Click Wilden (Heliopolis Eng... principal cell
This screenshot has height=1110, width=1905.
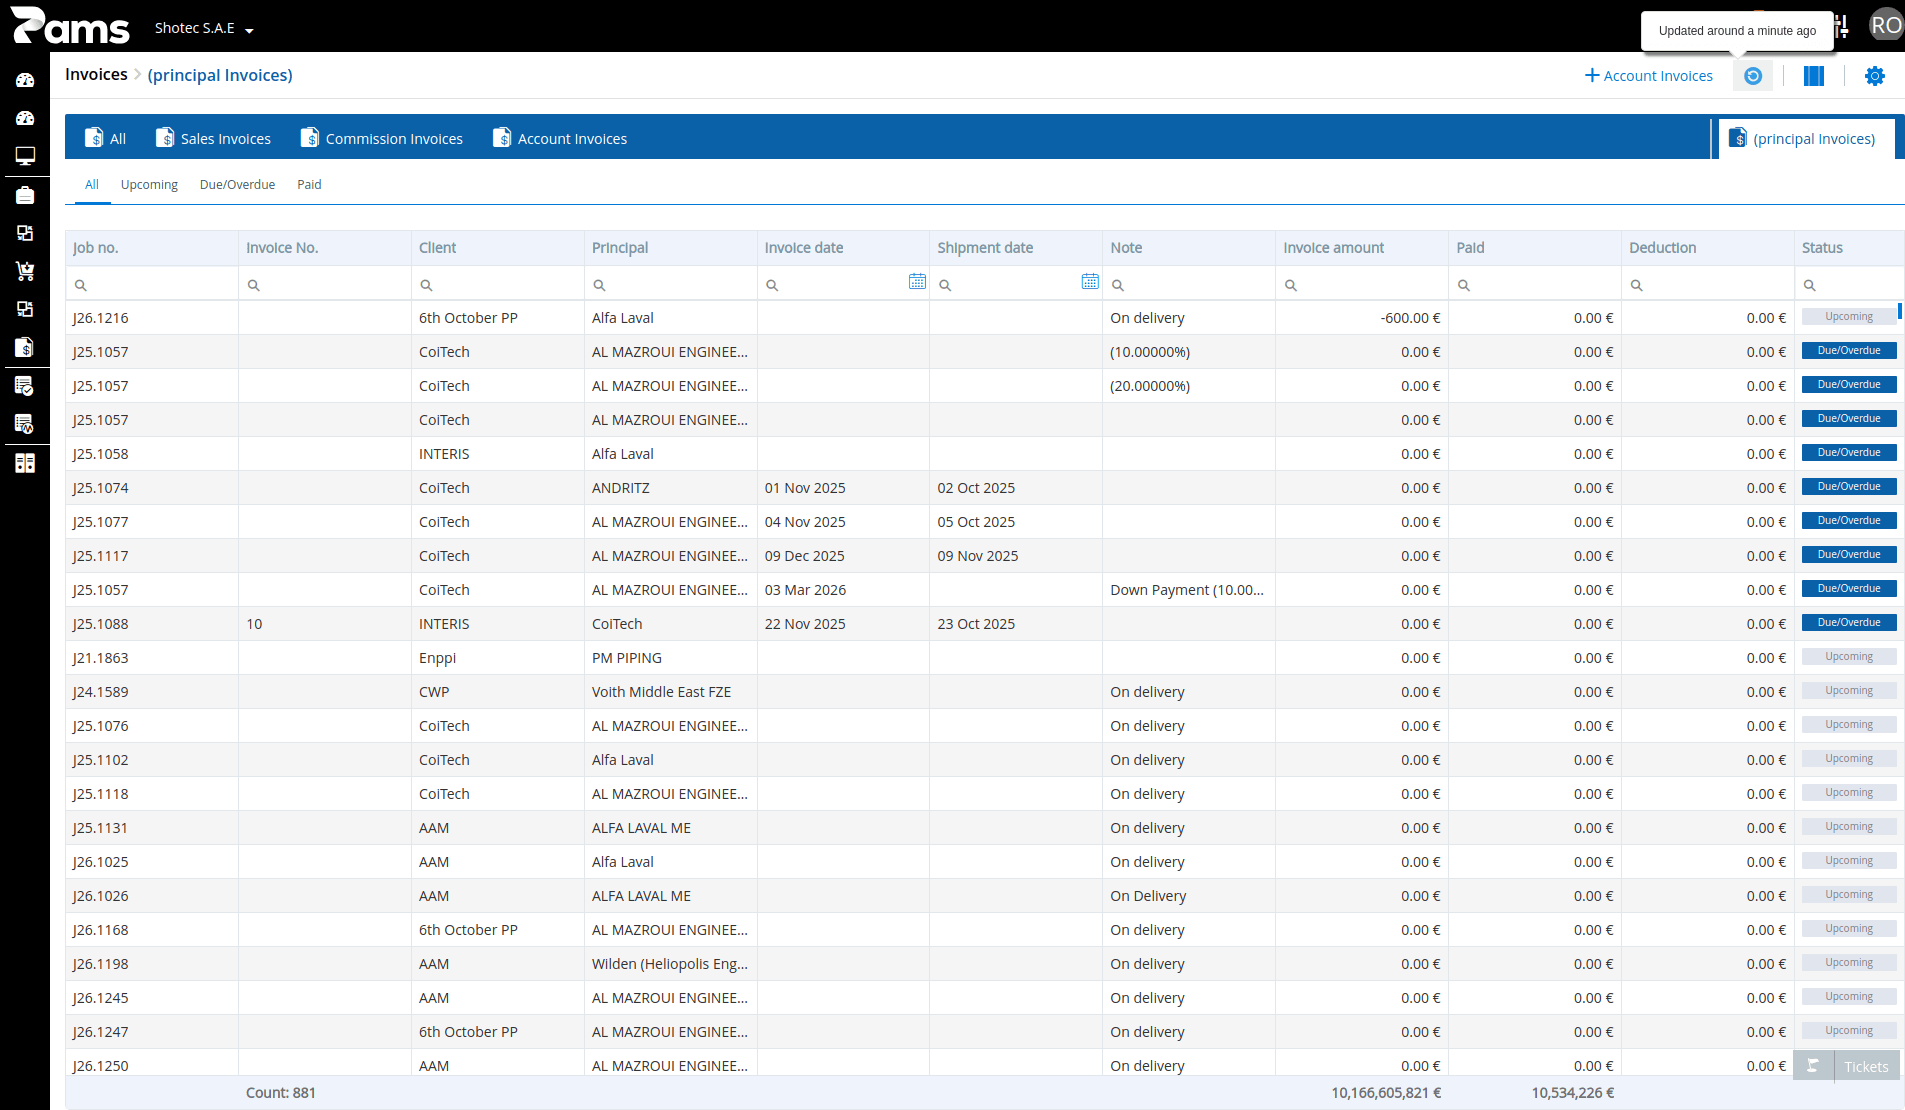pos(670,964)
